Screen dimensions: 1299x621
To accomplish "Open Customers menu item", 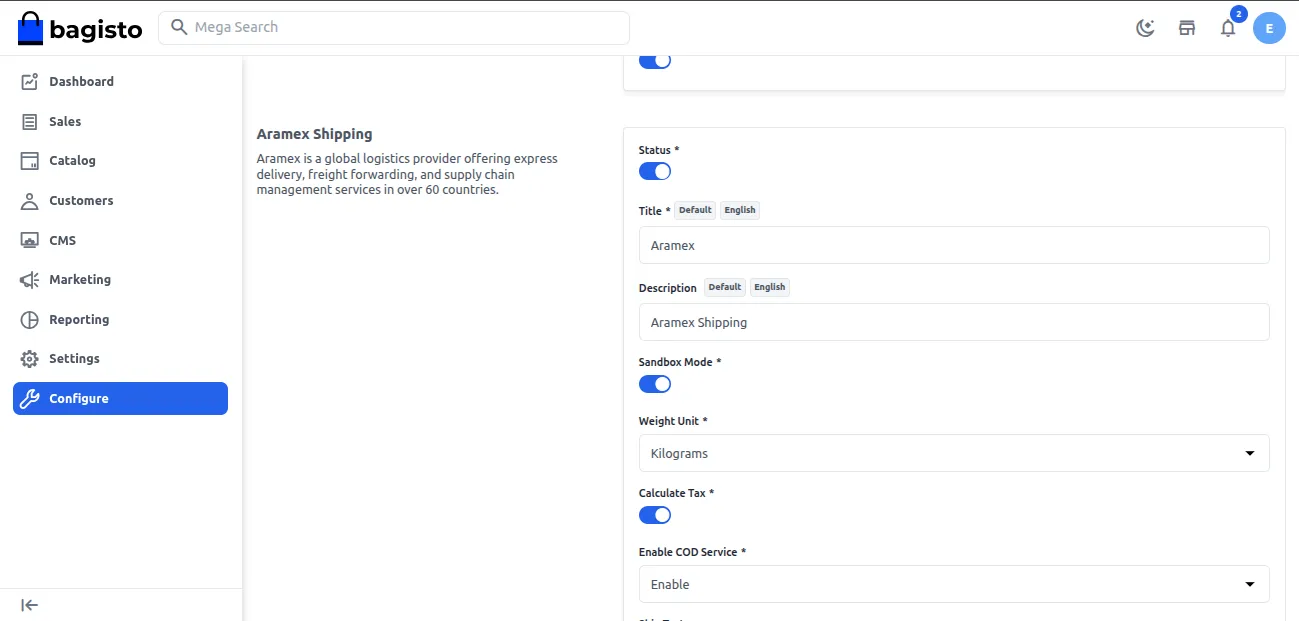I will coord(120,200).
